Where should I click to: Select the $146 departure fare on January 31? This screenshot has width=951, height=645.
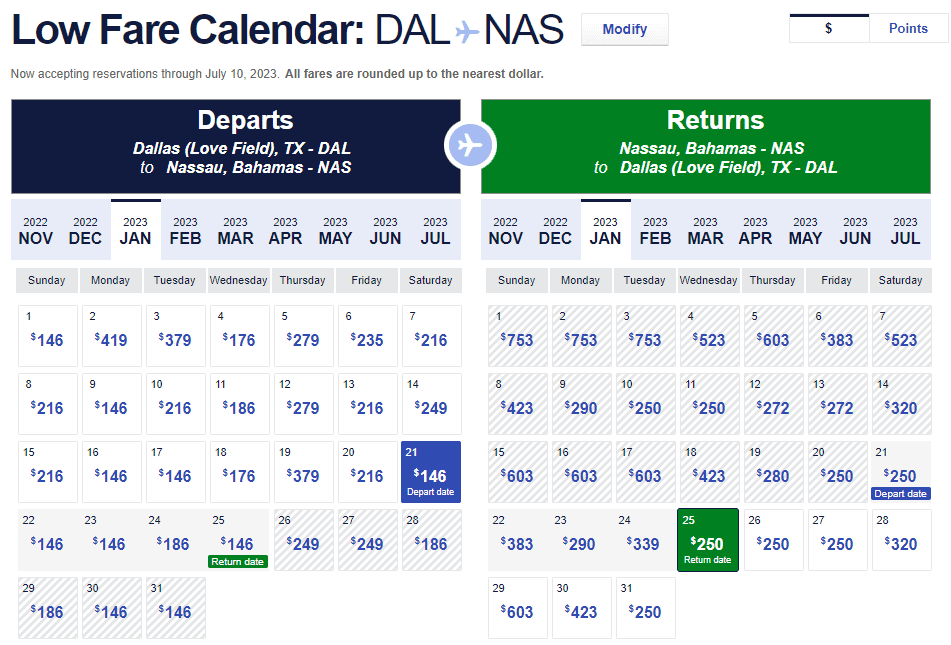click(x=175, y=607)
